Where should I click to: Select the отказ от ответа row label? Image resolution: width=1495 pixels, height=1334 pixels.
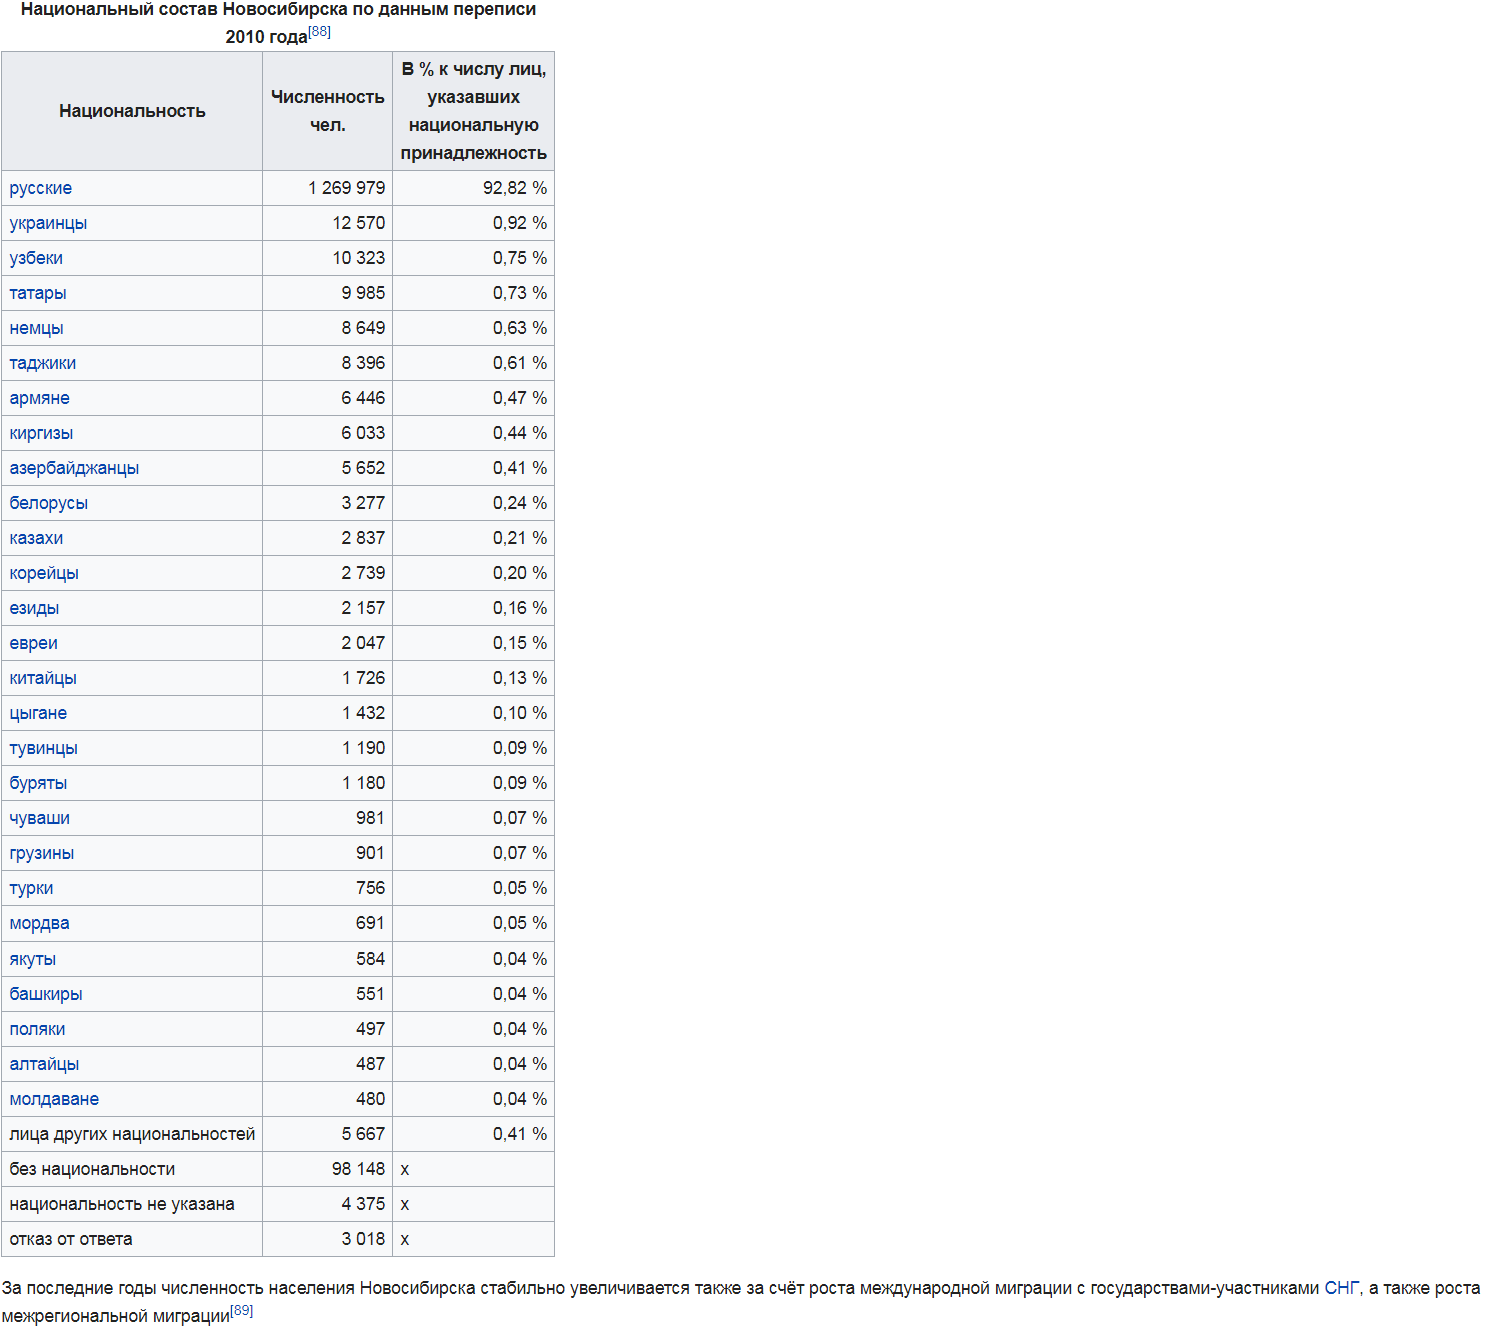coord(71,1239)
